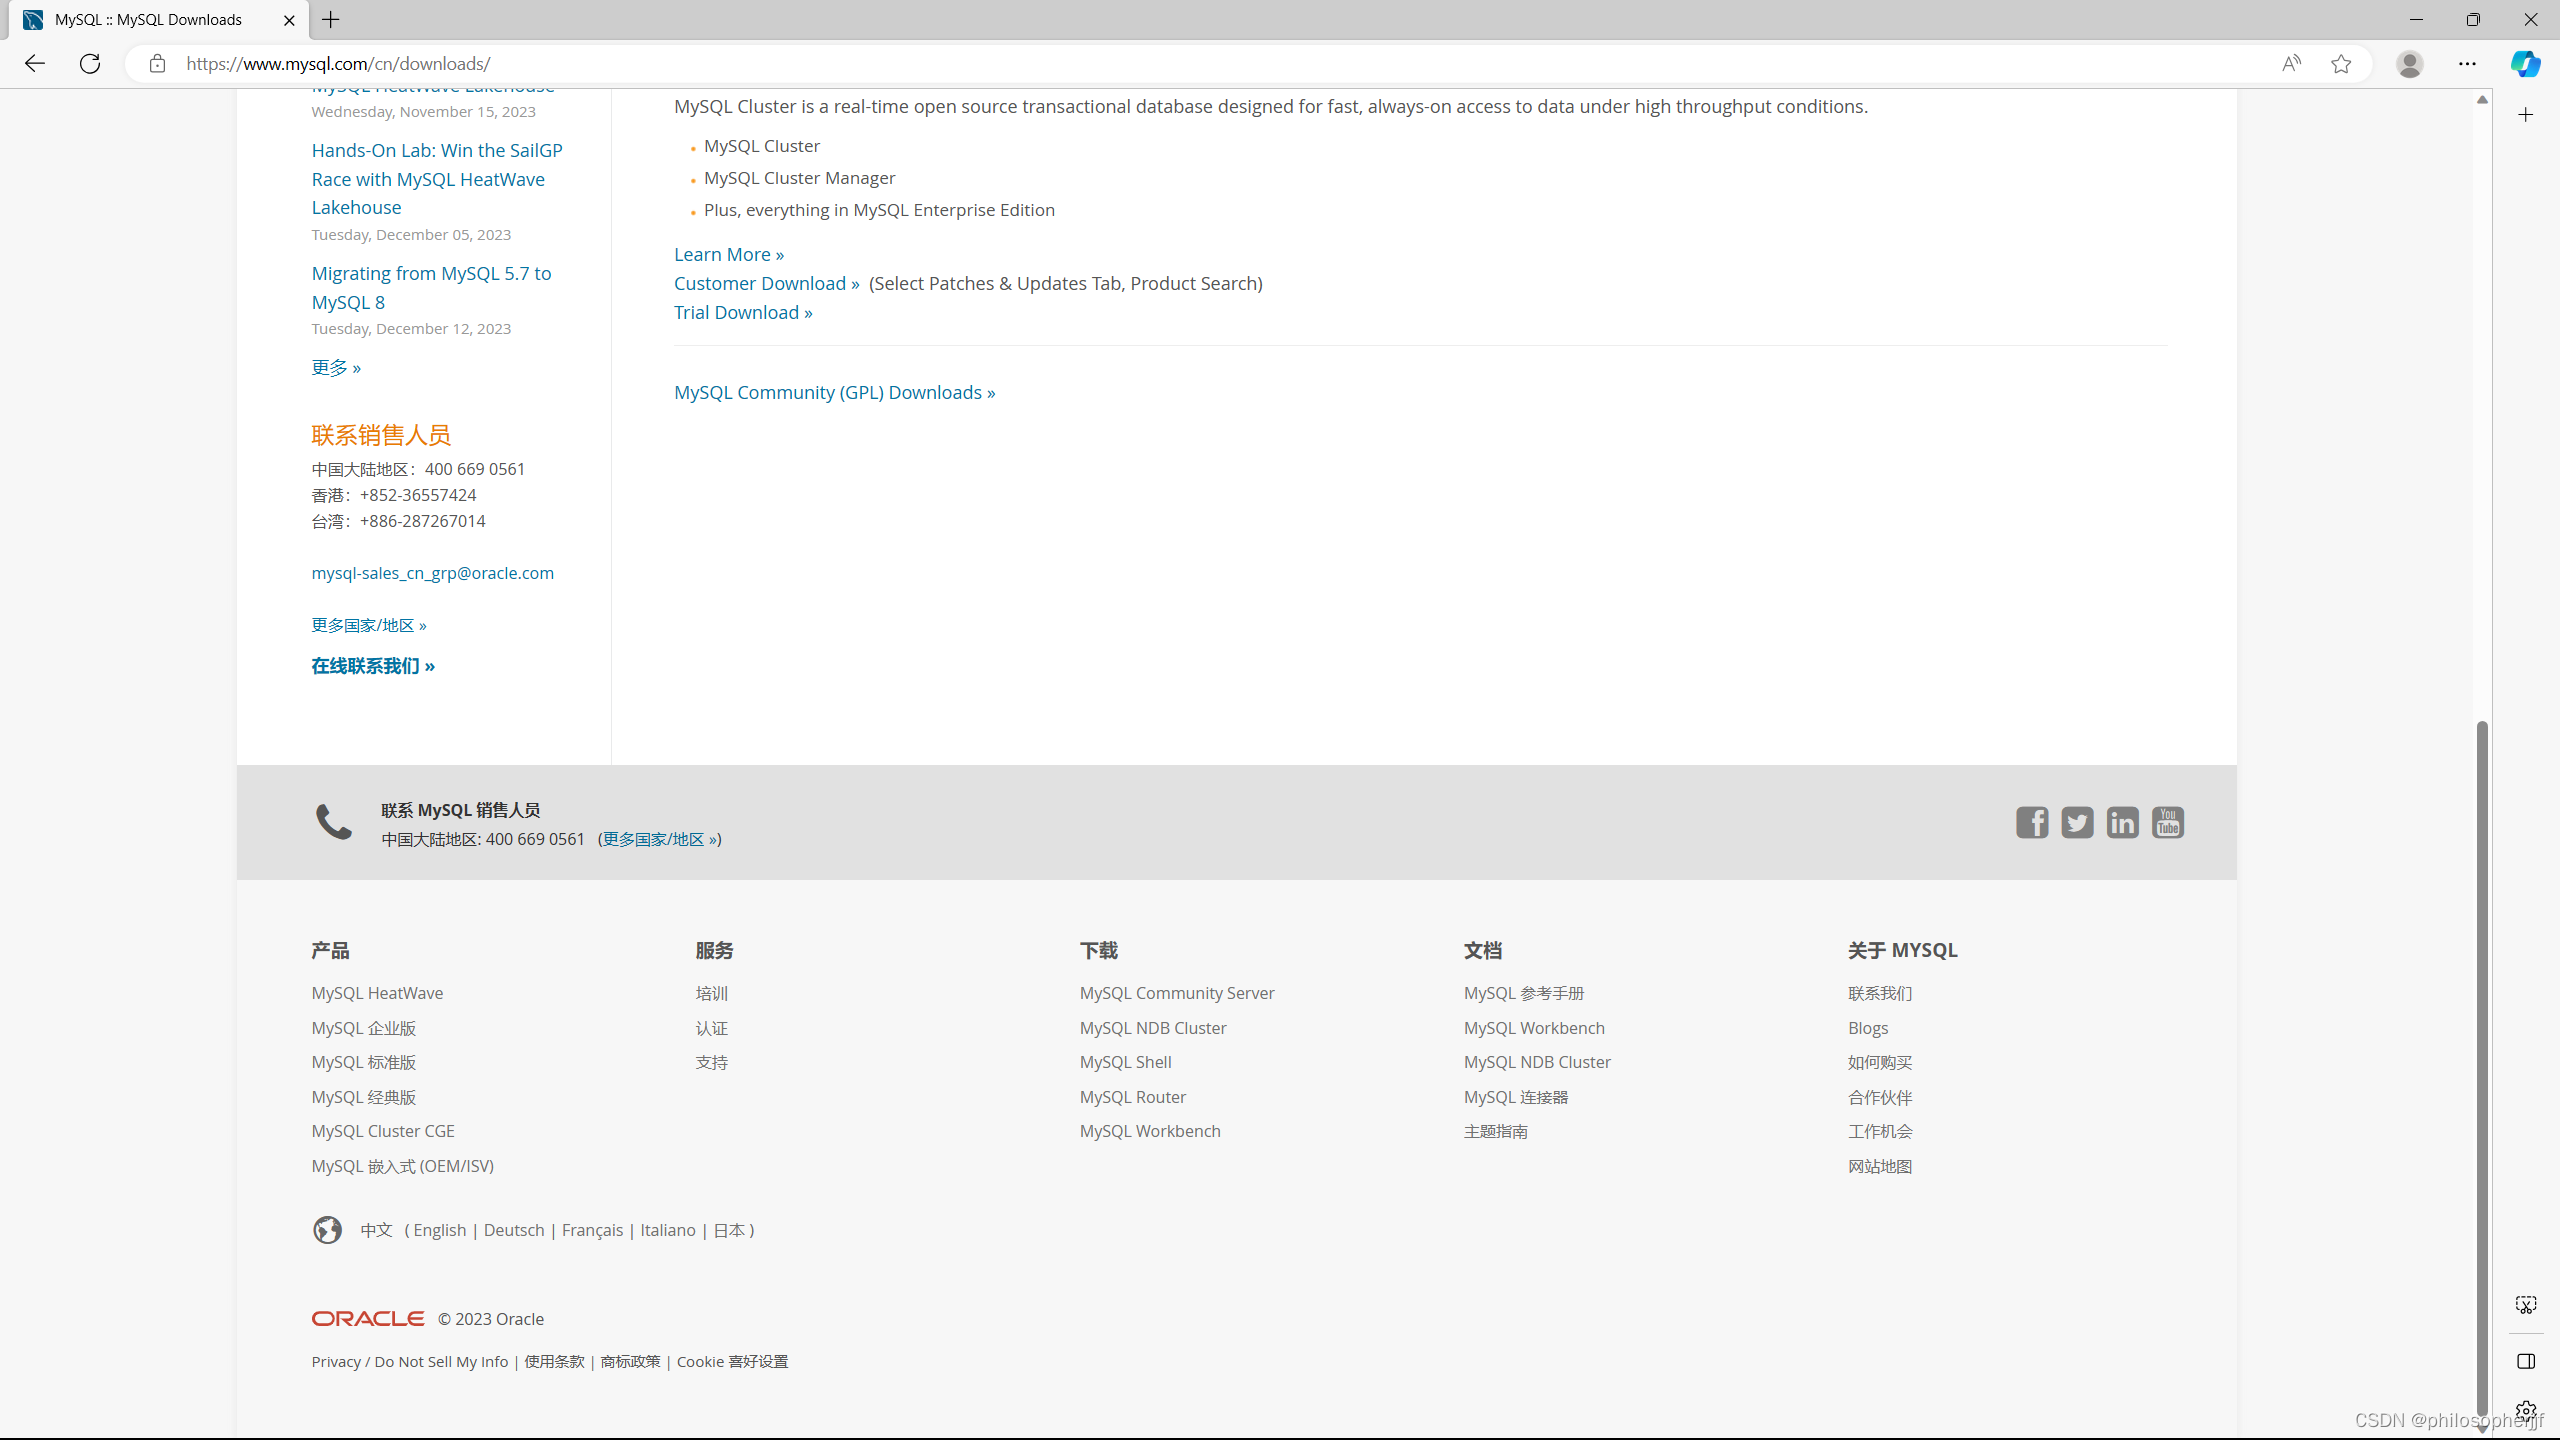Start Read aloud from the address bar
The image size is (2560, 1440).
coord(2291,63)
